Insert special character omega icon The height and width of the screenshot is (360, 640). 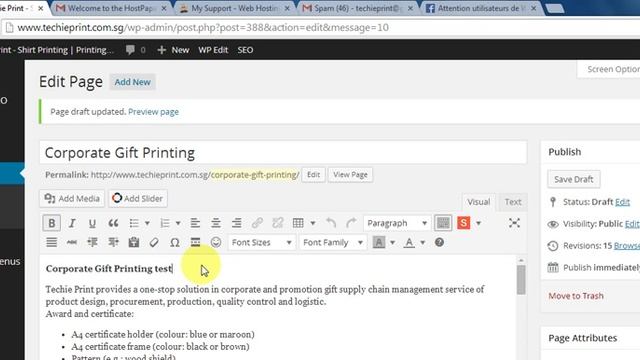[175, 242]
